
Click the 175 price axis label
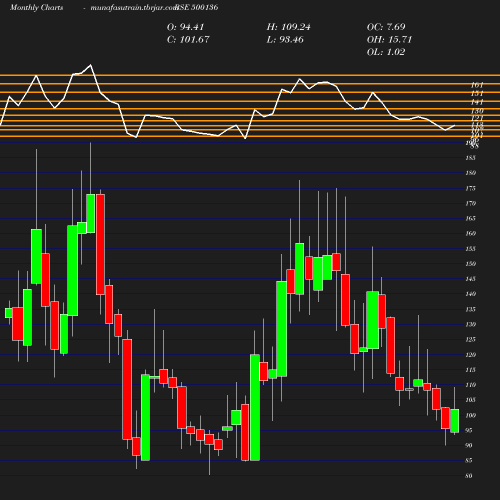click(470, 188)
